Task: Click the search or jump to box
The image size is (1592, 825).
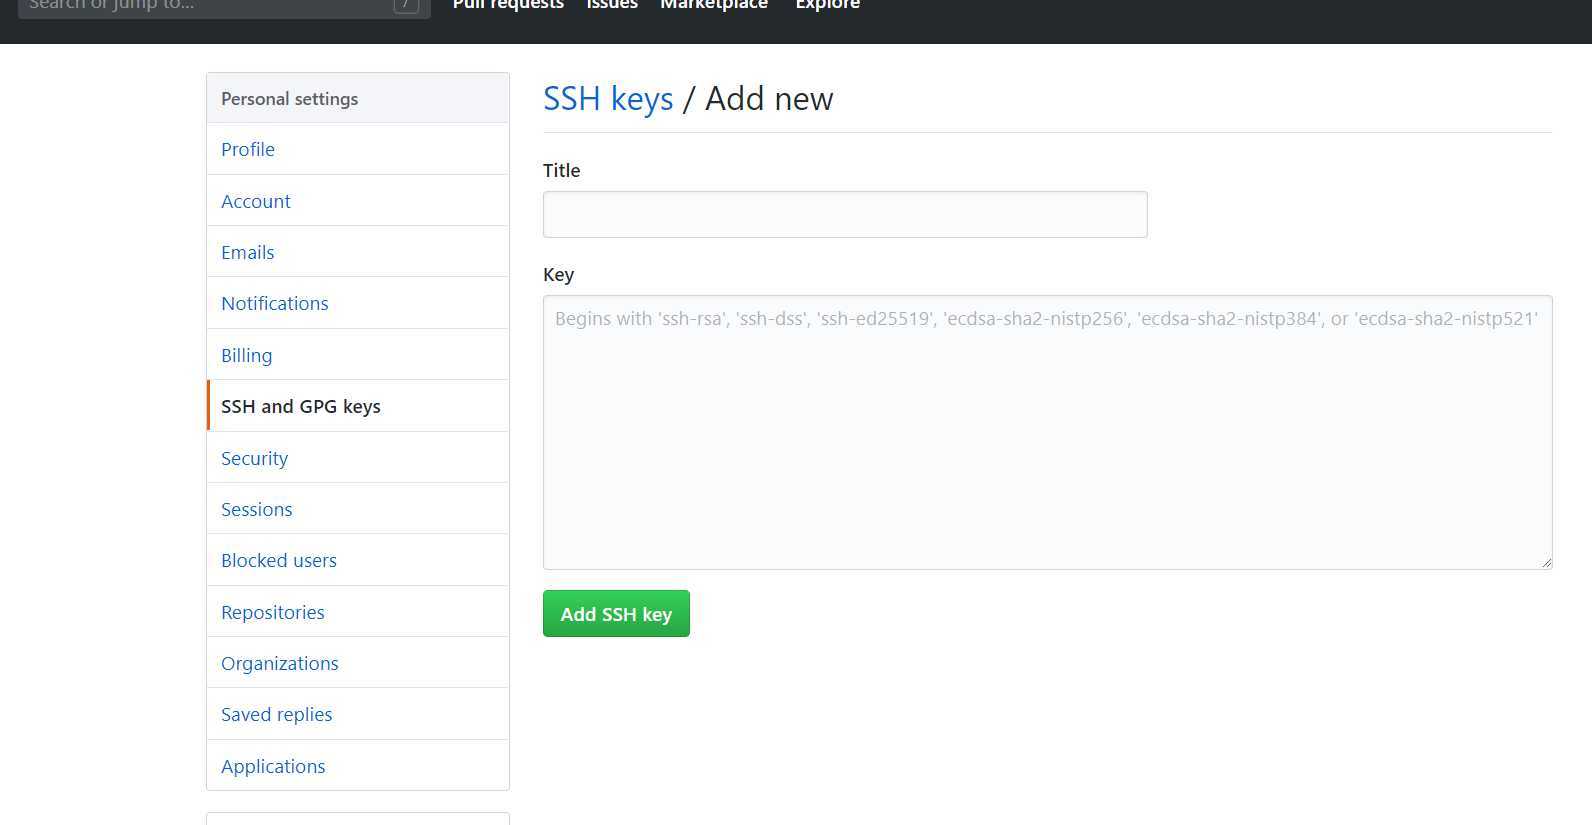Action: 224,8
